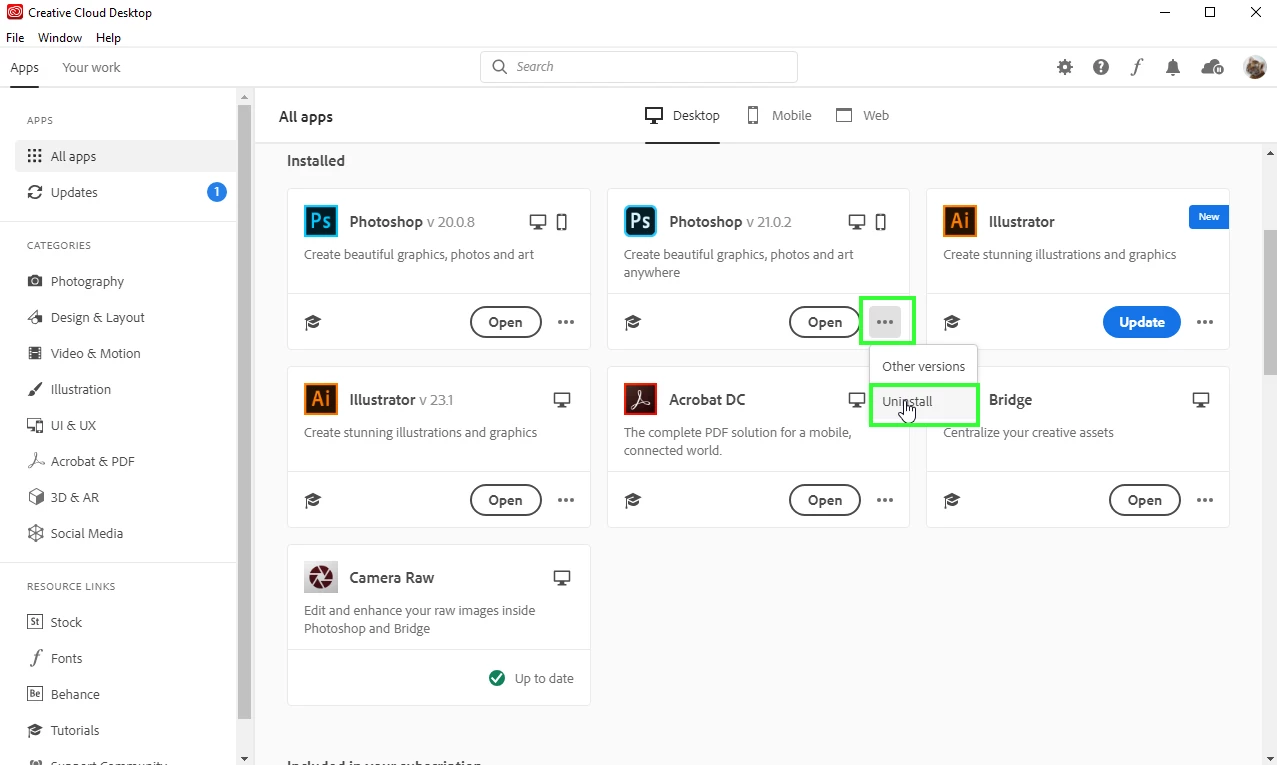The width and height of the screenshot is (1277, 765).
Task: Open more options on Illustrator v 23.1
Action: click(566, 500)
